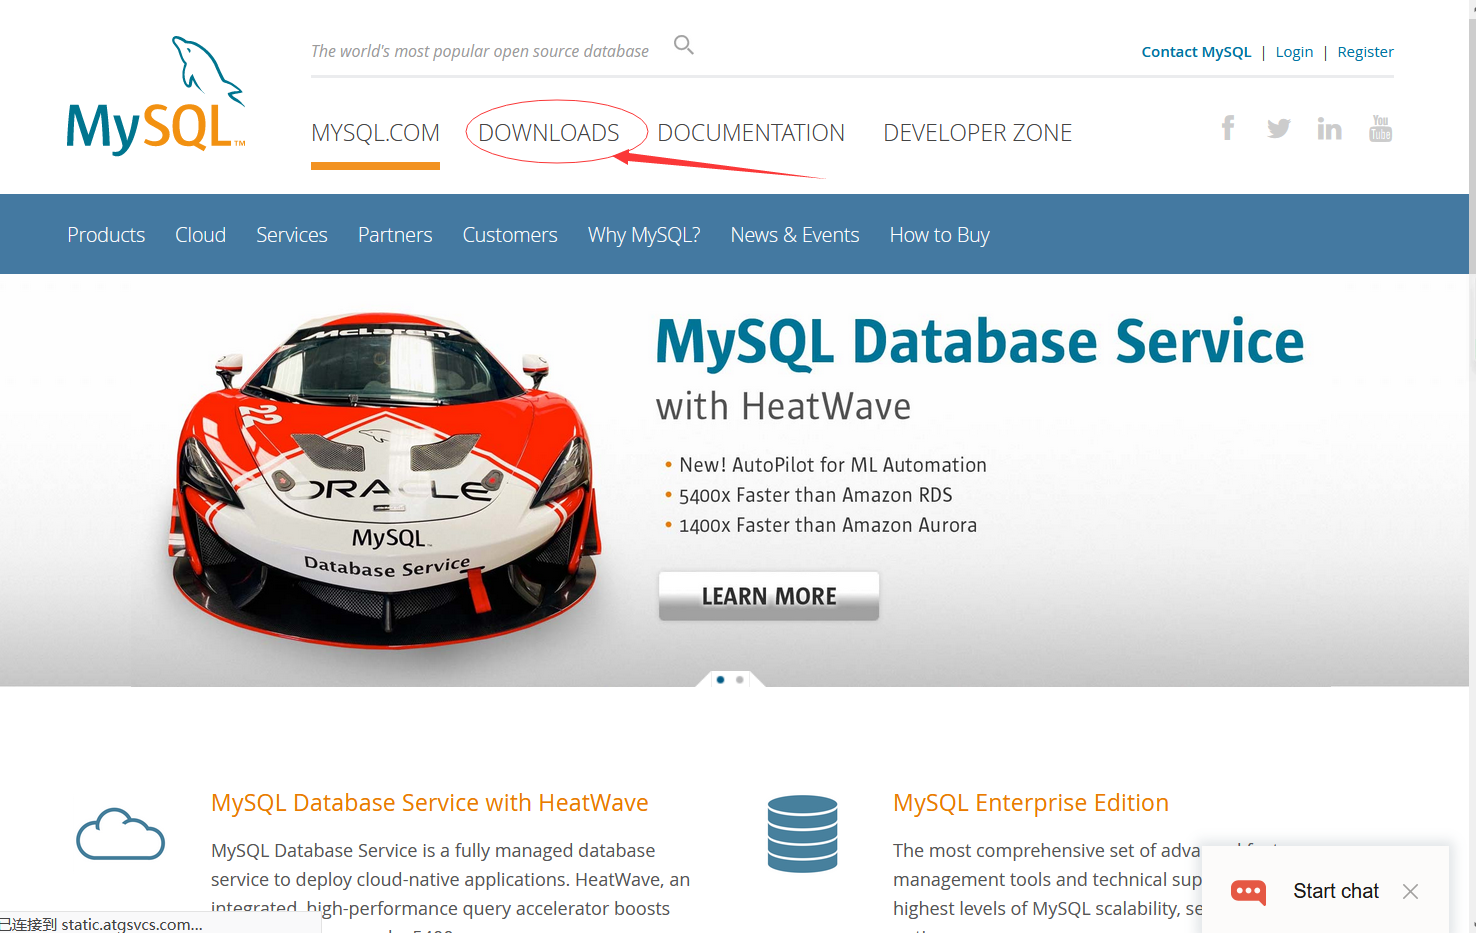The height and width of the screenshot is (933, 1476).
Task: Click the LEARN MORE button
Action: (x=769, y=596)
